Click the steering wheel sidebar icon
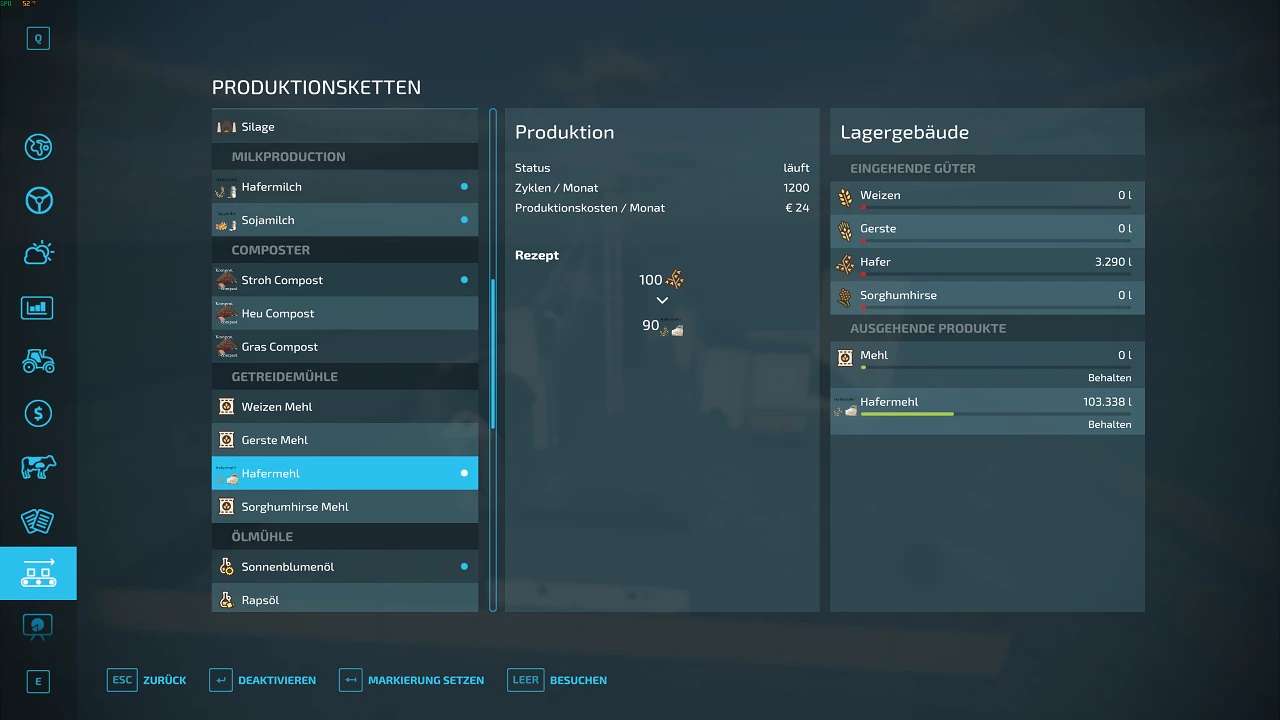 [38, 200]
